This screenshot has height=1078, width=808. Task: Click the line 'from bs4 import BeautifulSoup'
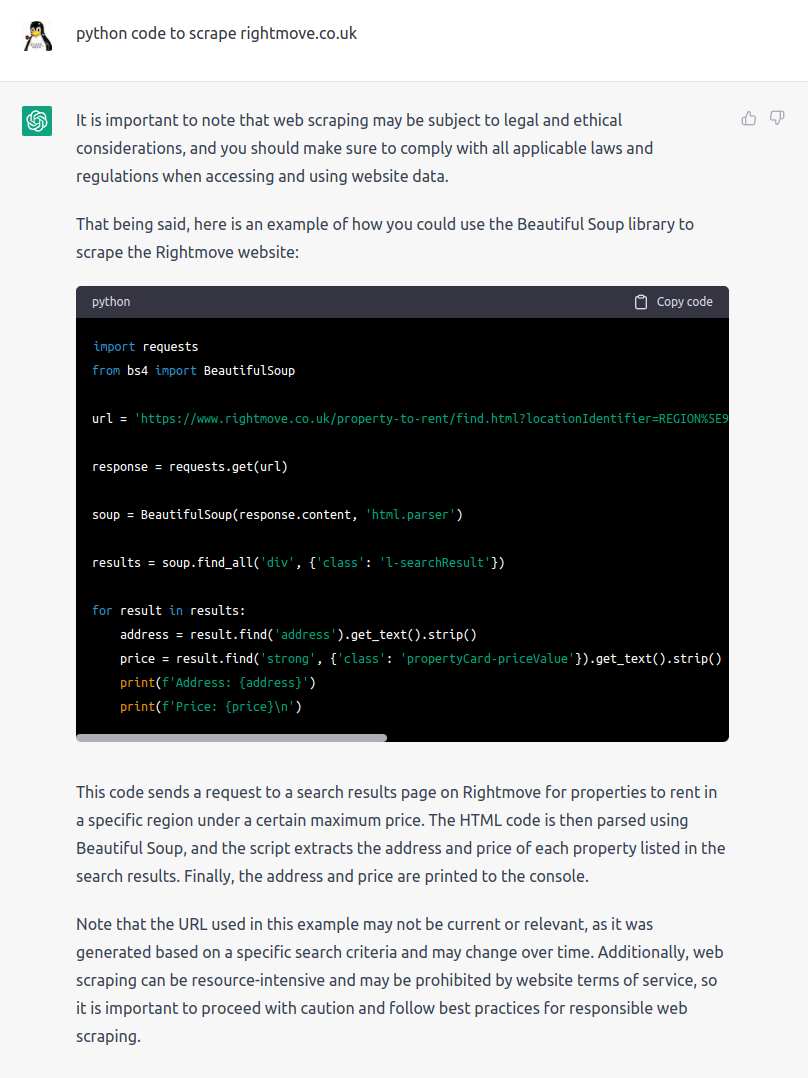click(x=193, y=371)
